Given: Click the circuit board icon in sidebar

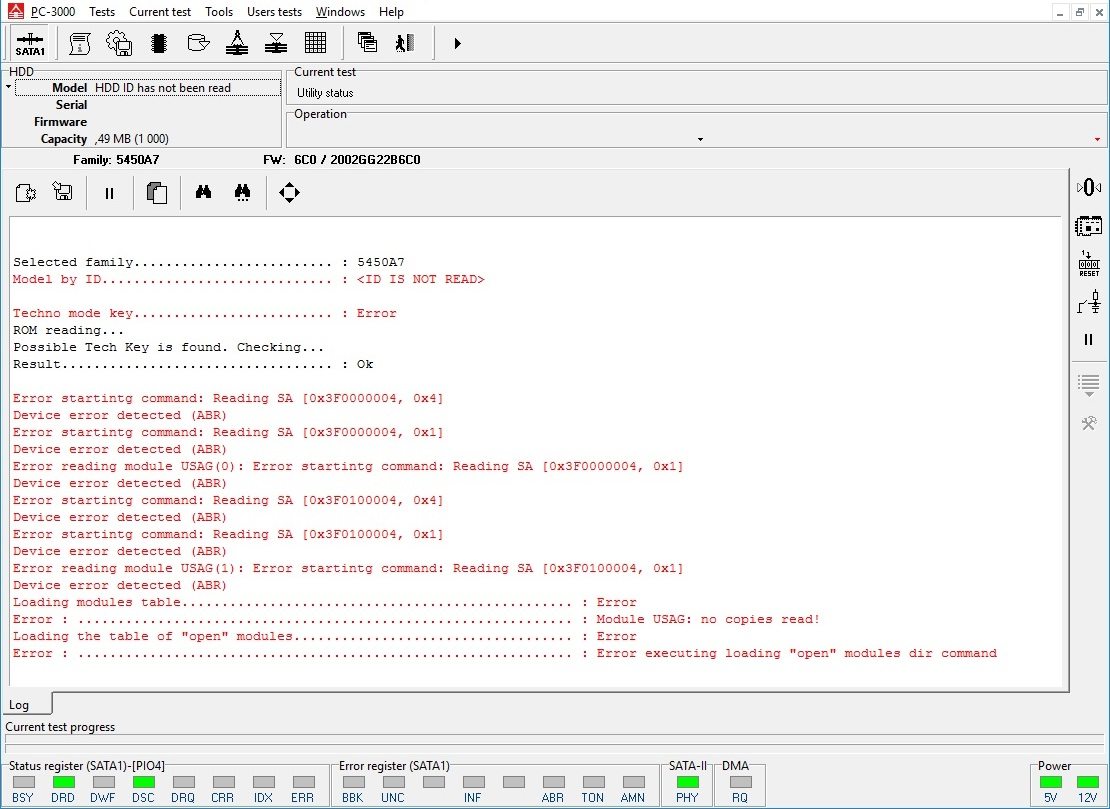Looking at the screenshot, I should pyautogui.click(x=1089, y=226).
